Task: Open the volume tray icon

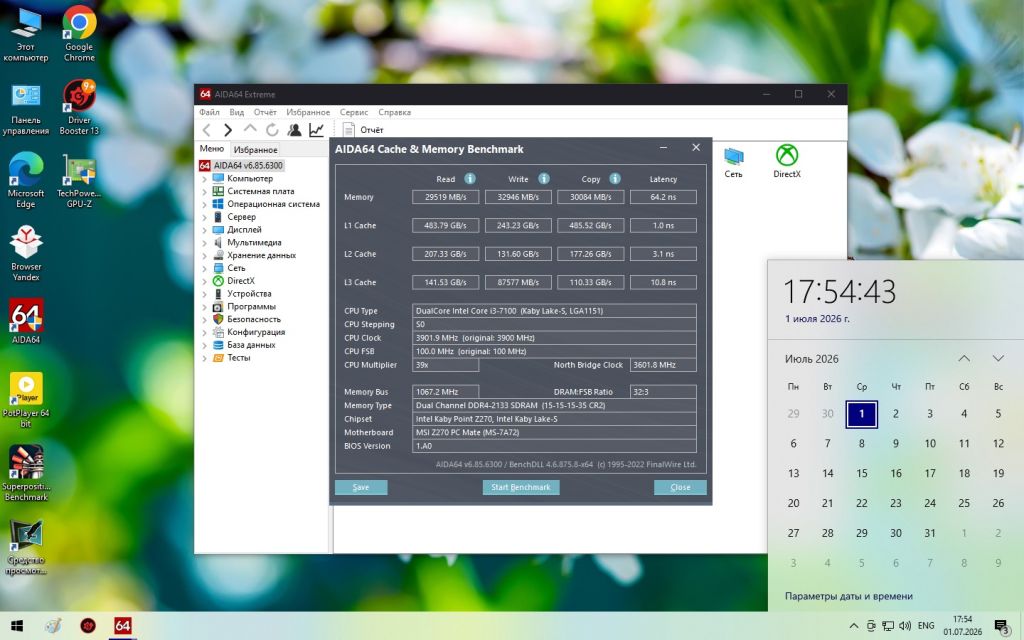Action: tap(904, 626)
